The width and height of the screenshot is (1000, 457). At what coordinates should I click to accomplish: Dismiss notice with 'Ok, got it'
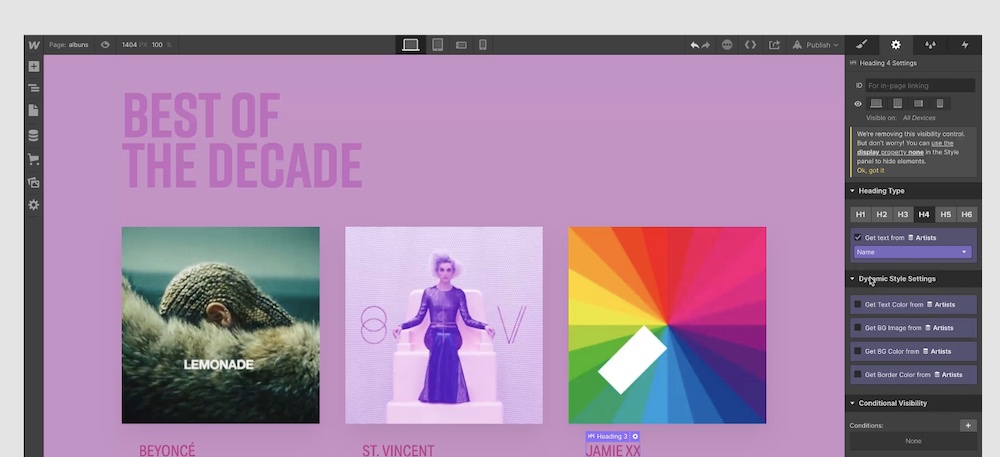pos(871,171)
